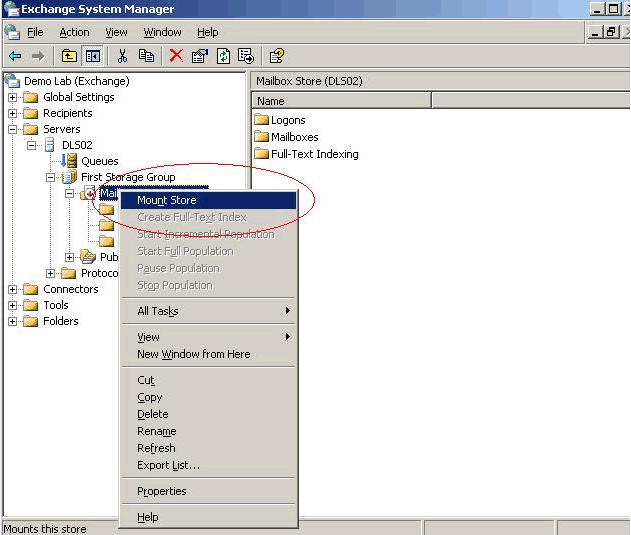Image resolution: width=631 pixels, height=535 pixels.
Task: Click the DLS02 server icon
Action: click(x=49, y=145)
